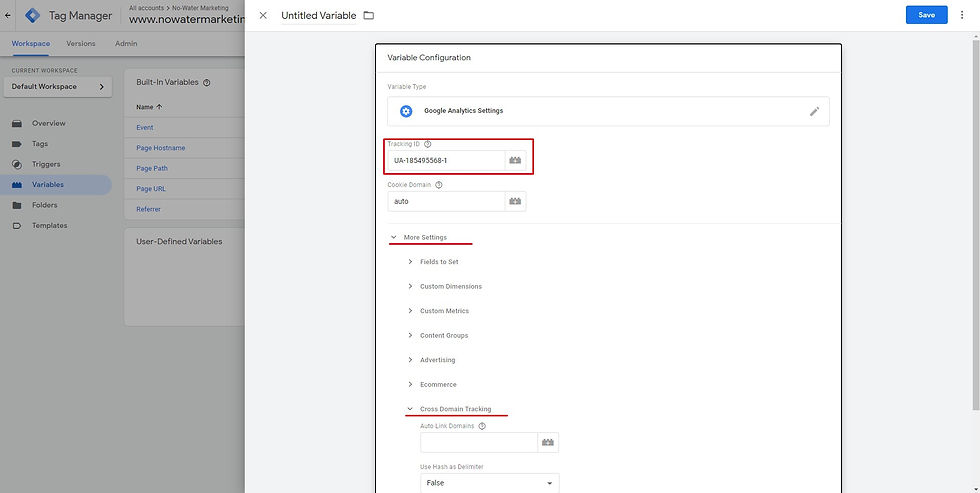Insert variable in Auto Link Domains

[x=548, y=442]
